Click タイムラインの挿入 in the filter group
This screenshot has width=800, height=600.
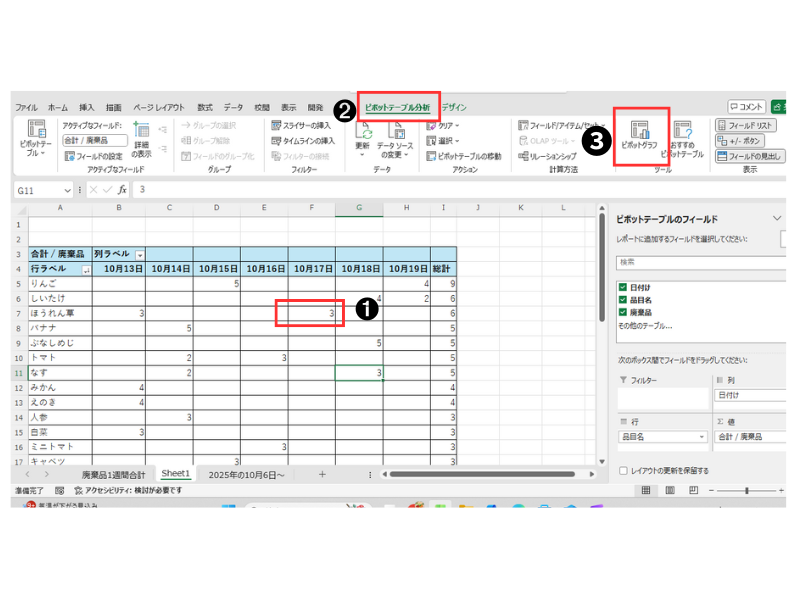coord(302,141)
